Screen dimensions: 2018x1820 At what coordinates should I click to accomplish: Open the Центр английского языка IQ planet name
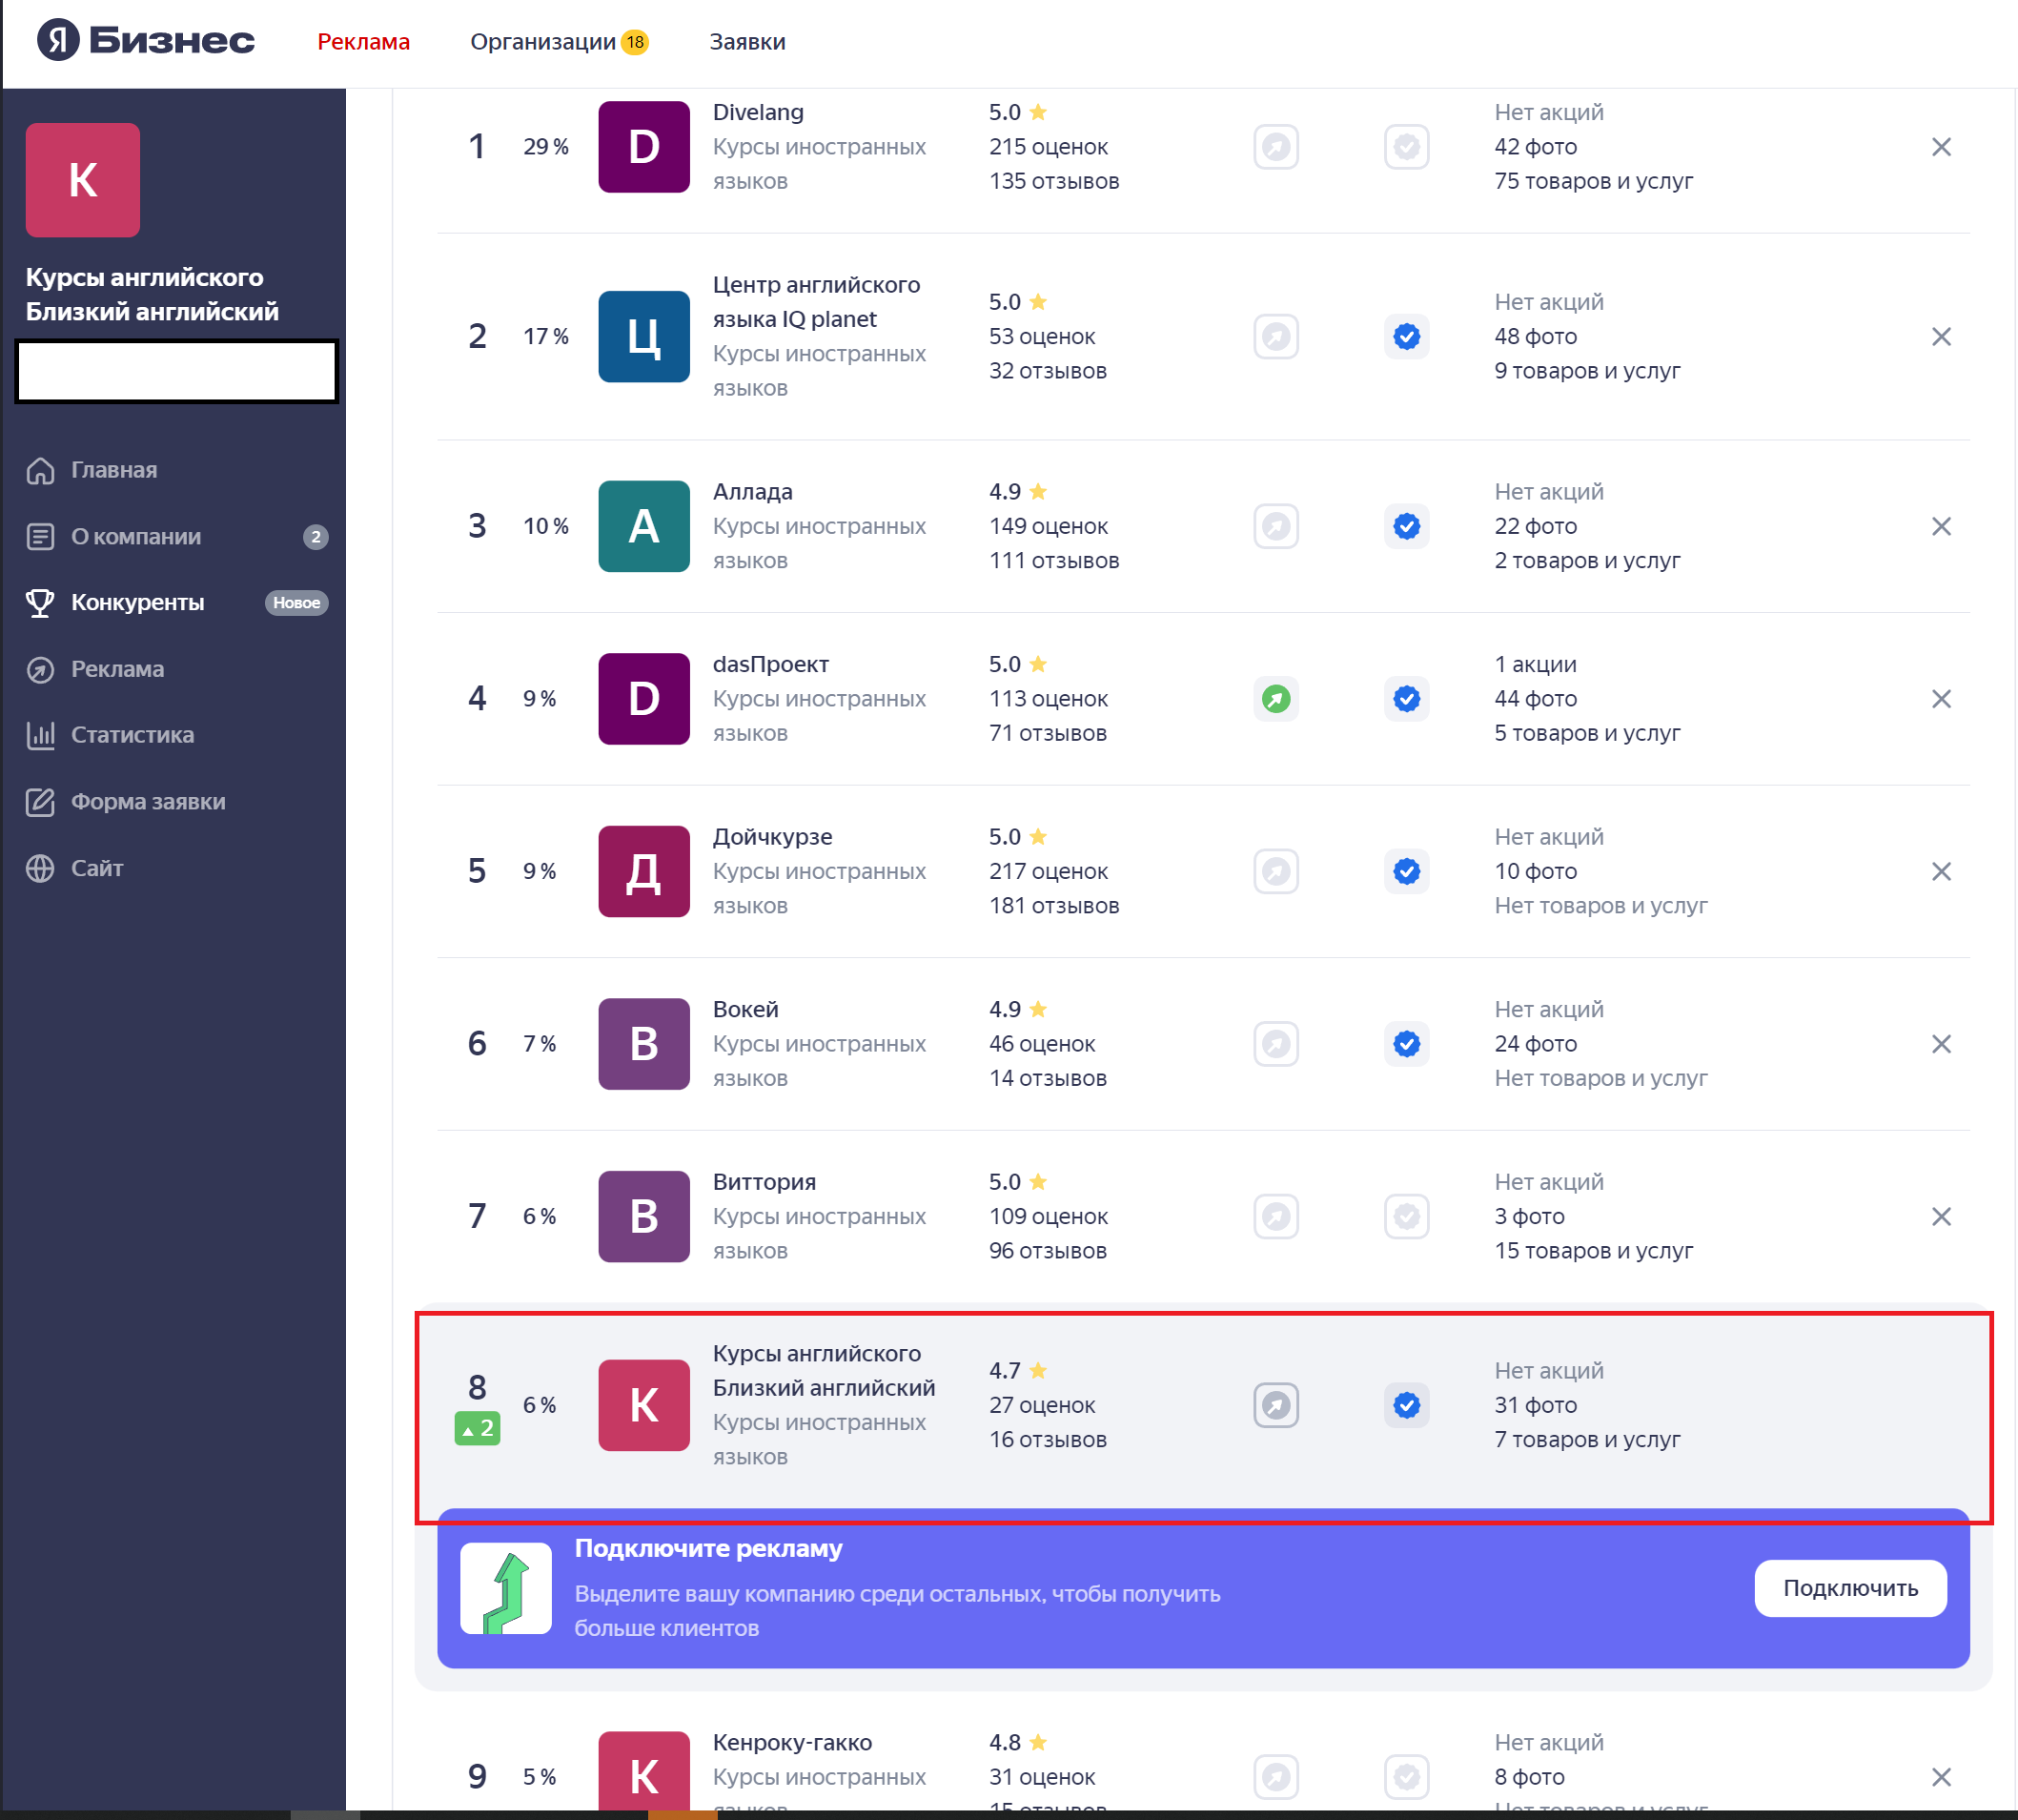815,302
